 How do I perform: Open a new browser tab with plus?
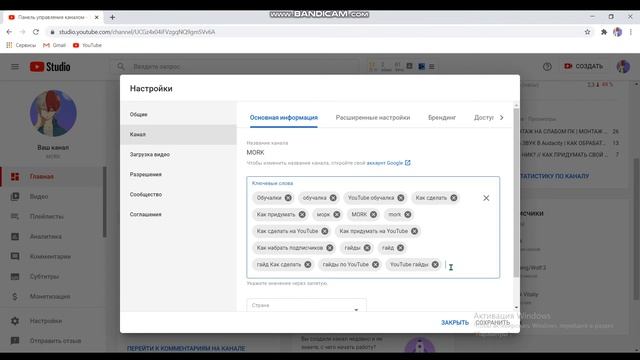pyautogui.click(x=112, y=17)
